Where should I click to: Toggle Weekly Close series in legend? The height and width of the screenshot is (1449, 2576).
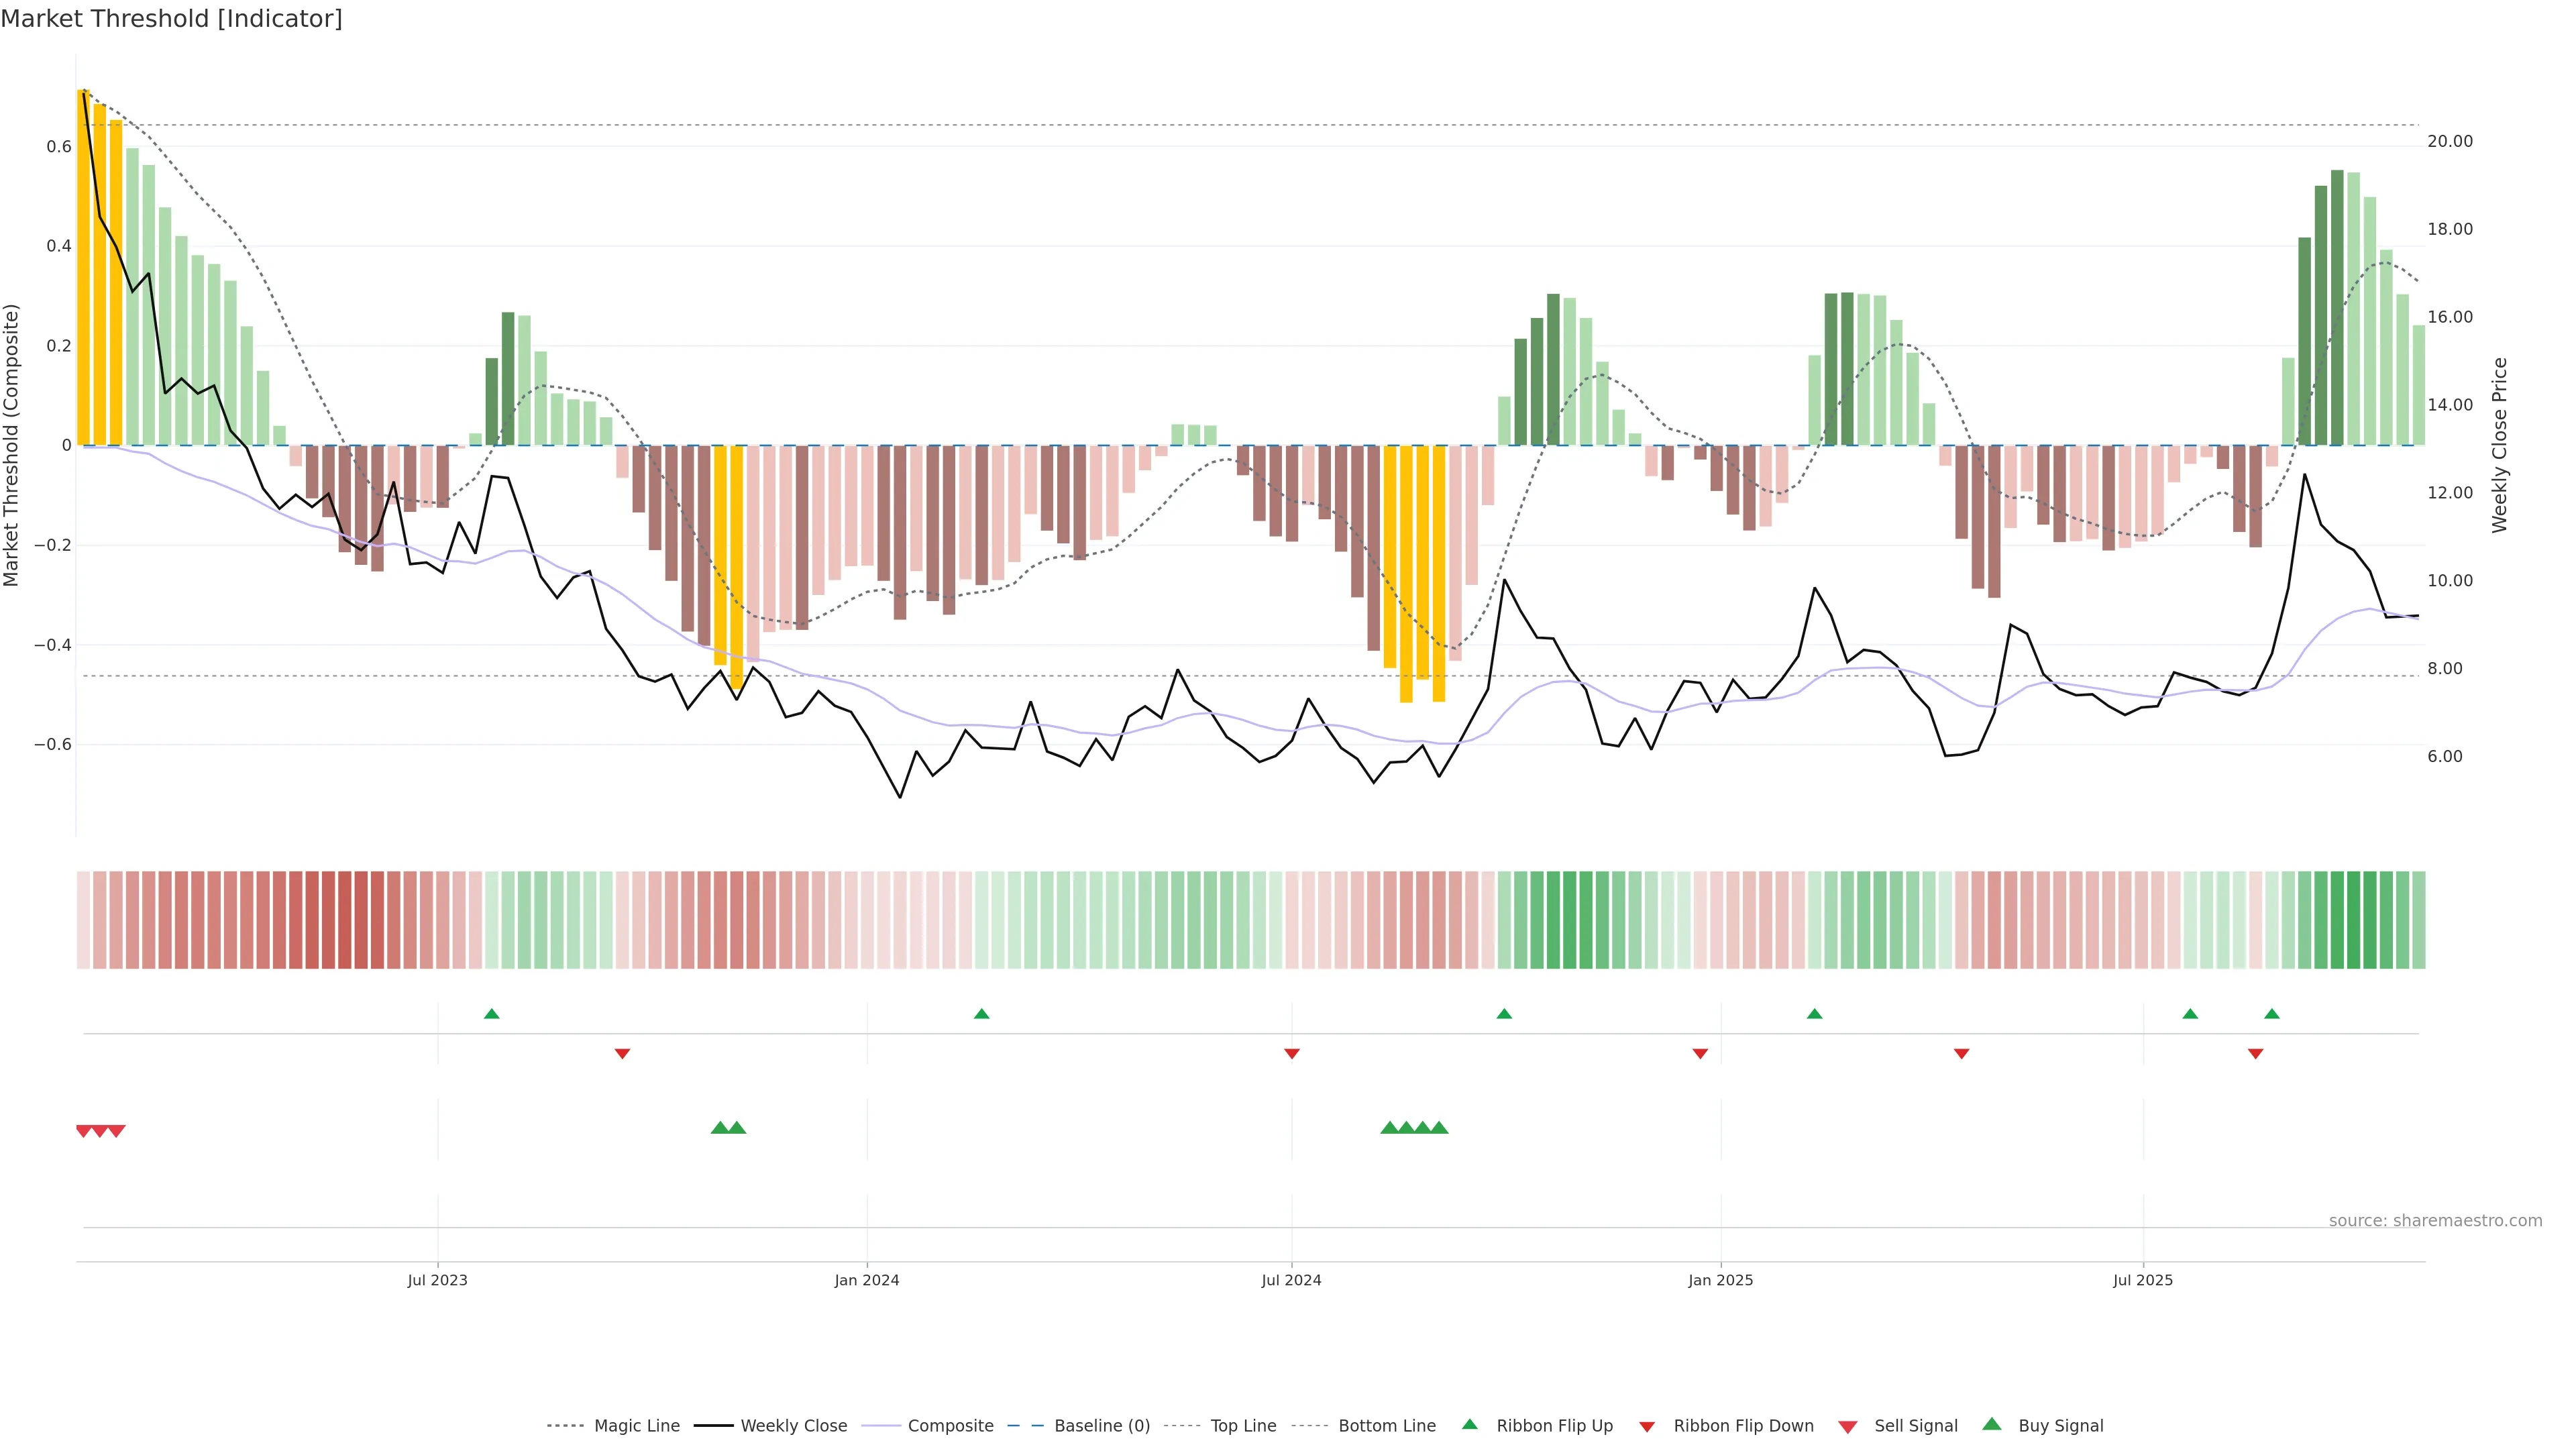pyautogui.click(x=793, y=1426)
